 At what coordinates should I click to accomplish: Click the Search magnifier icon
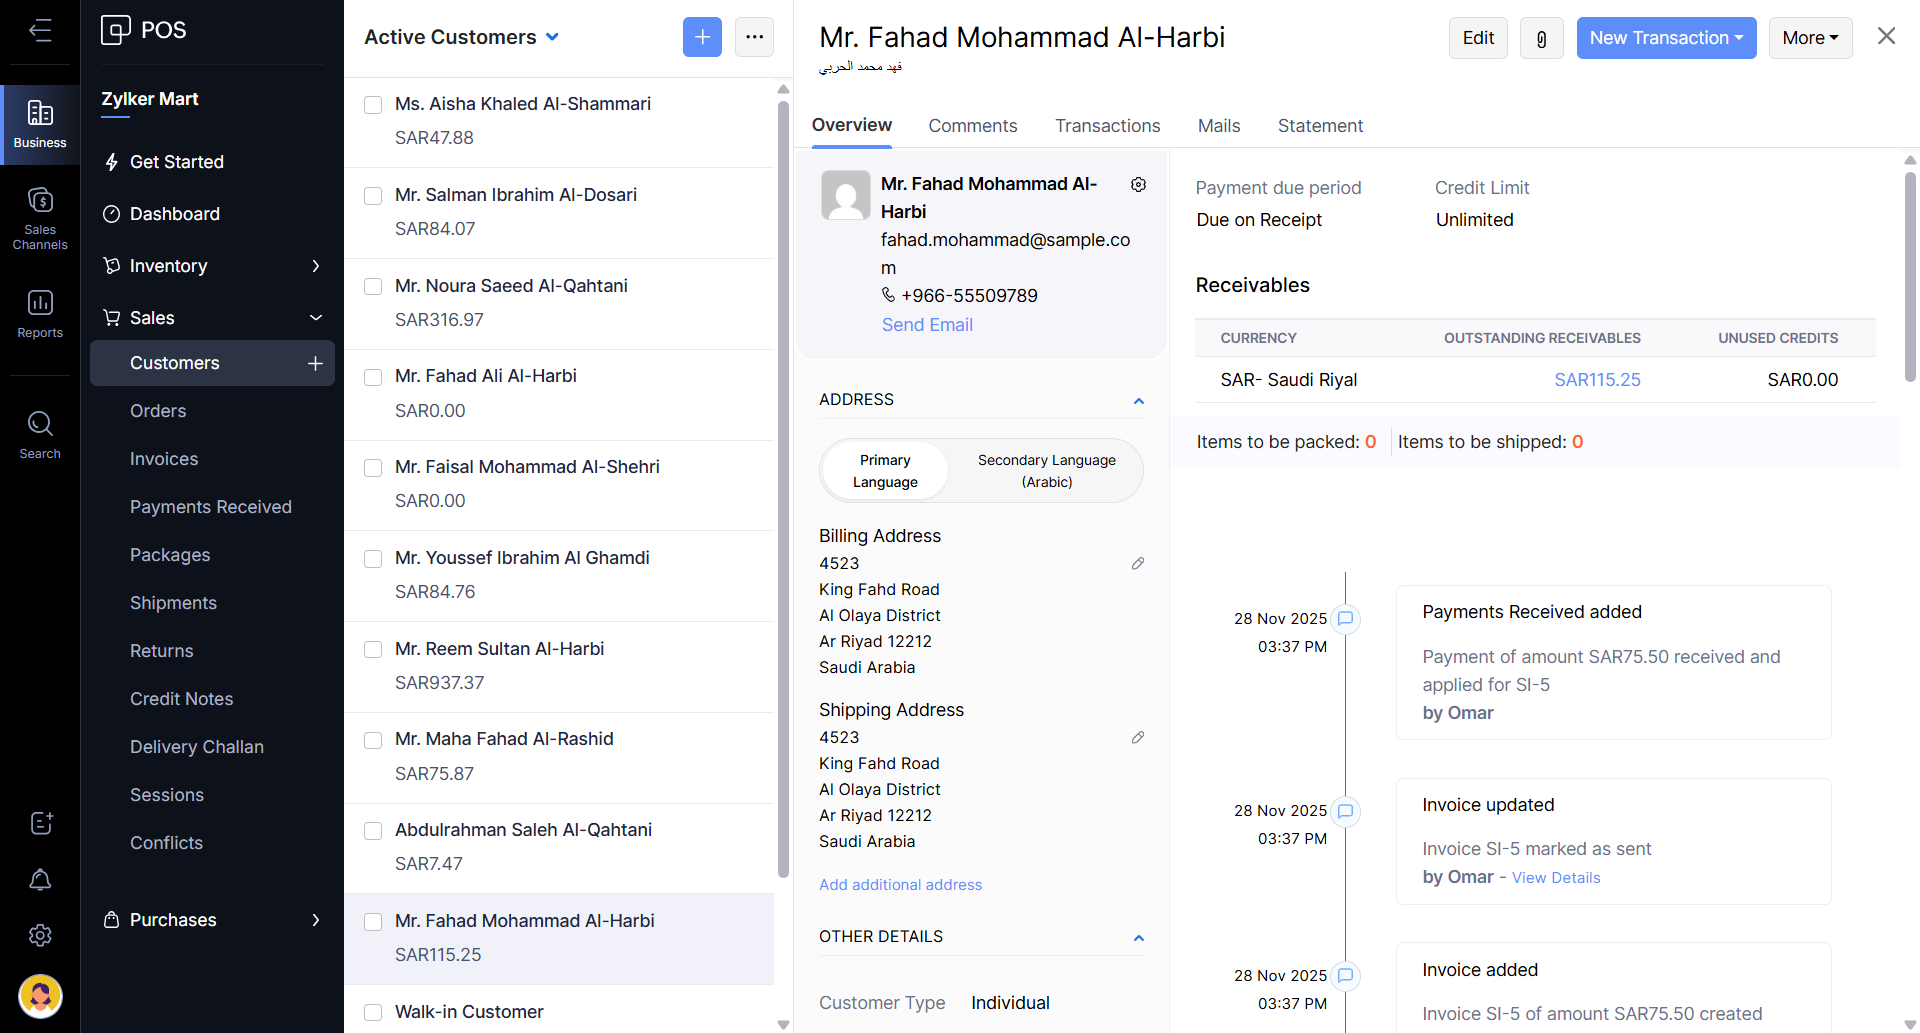tap(40, 435)
